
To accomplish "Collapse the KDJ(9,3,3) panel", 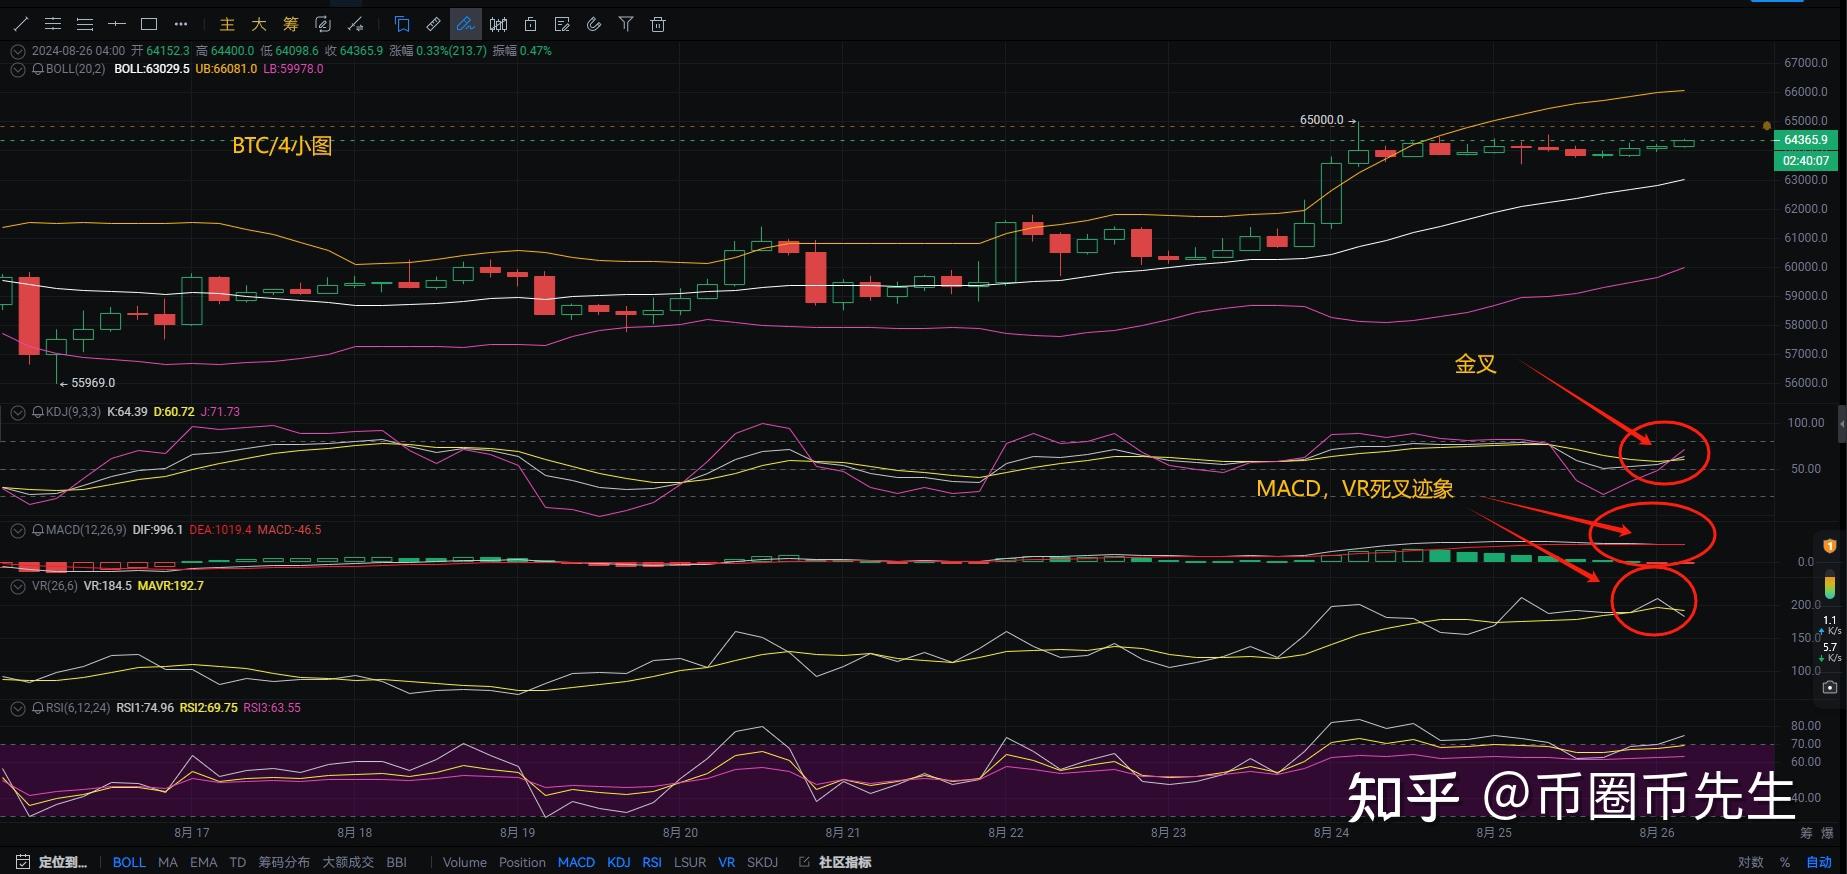I will click(17, 412).
